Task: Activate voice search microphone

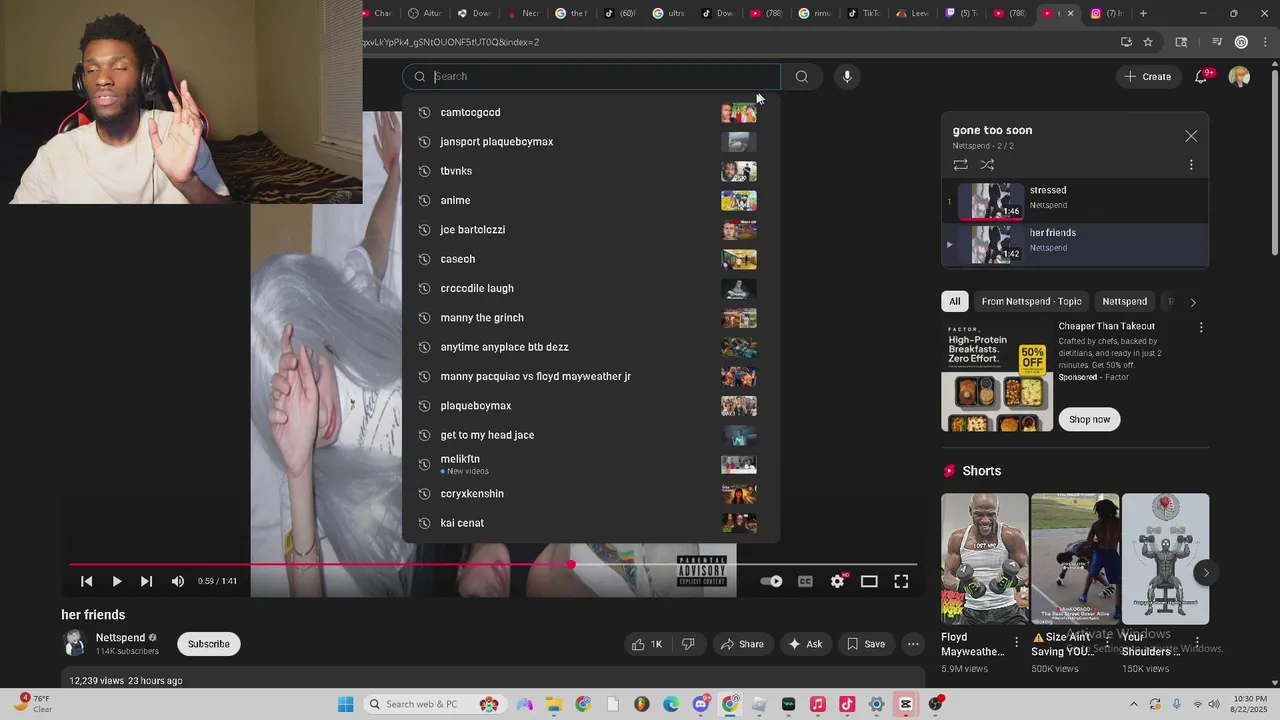Action: pyautogui.click(x=847, y=76)
